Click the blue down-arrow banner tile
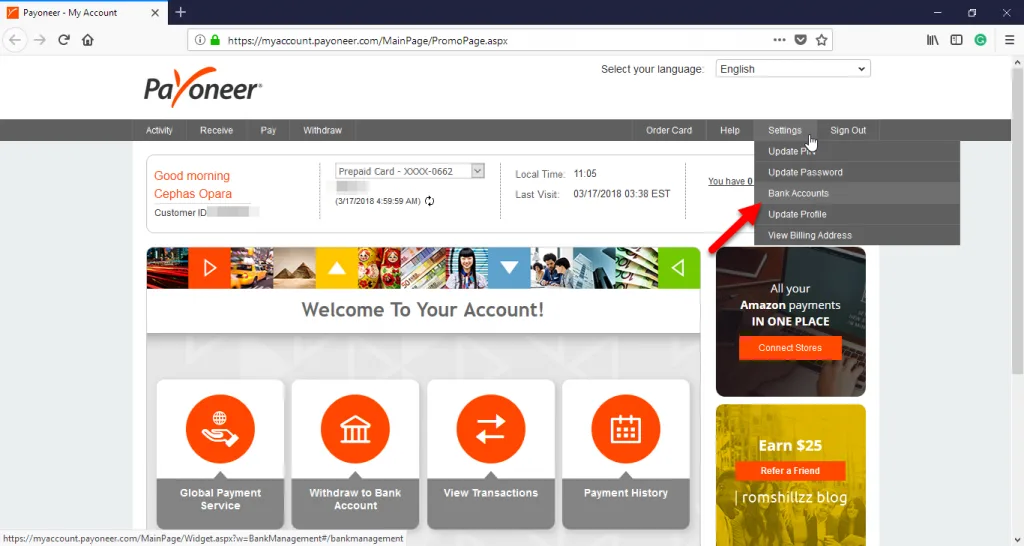This screenshot has width=1024, height=546. [x=509, y=268]
